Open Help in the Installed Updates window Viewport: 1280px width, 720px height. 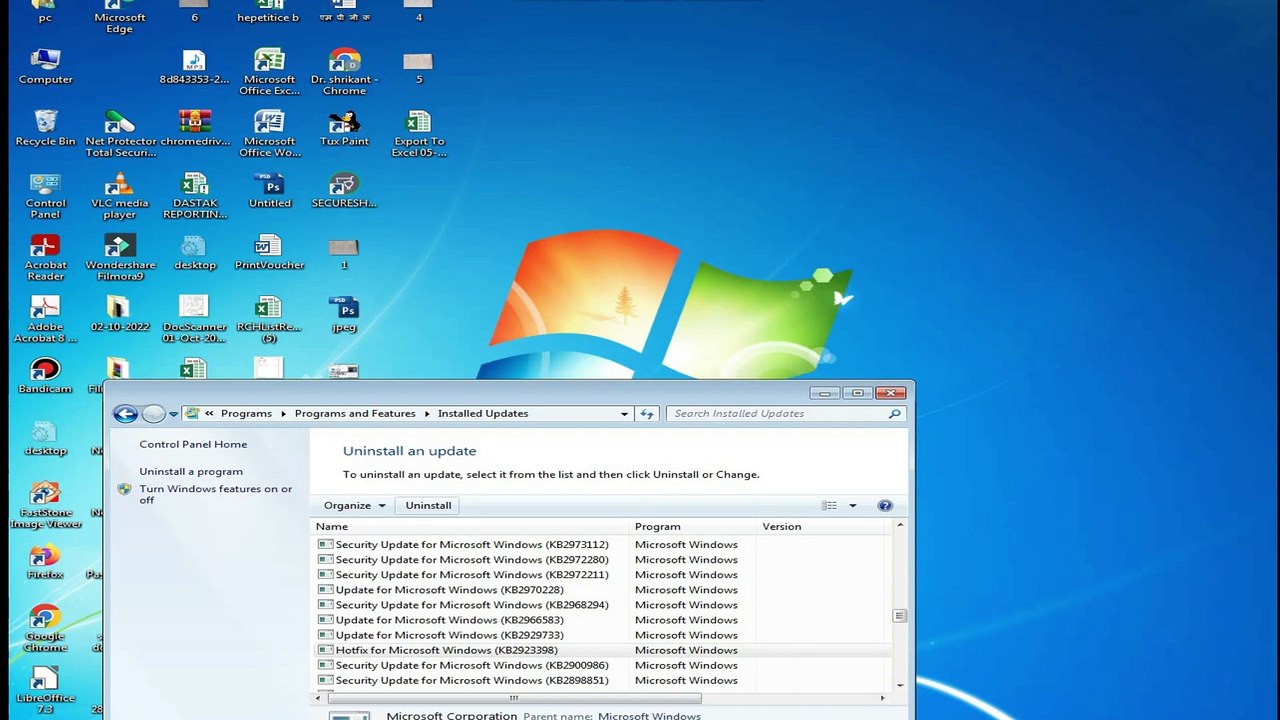[x=885, y=506]
